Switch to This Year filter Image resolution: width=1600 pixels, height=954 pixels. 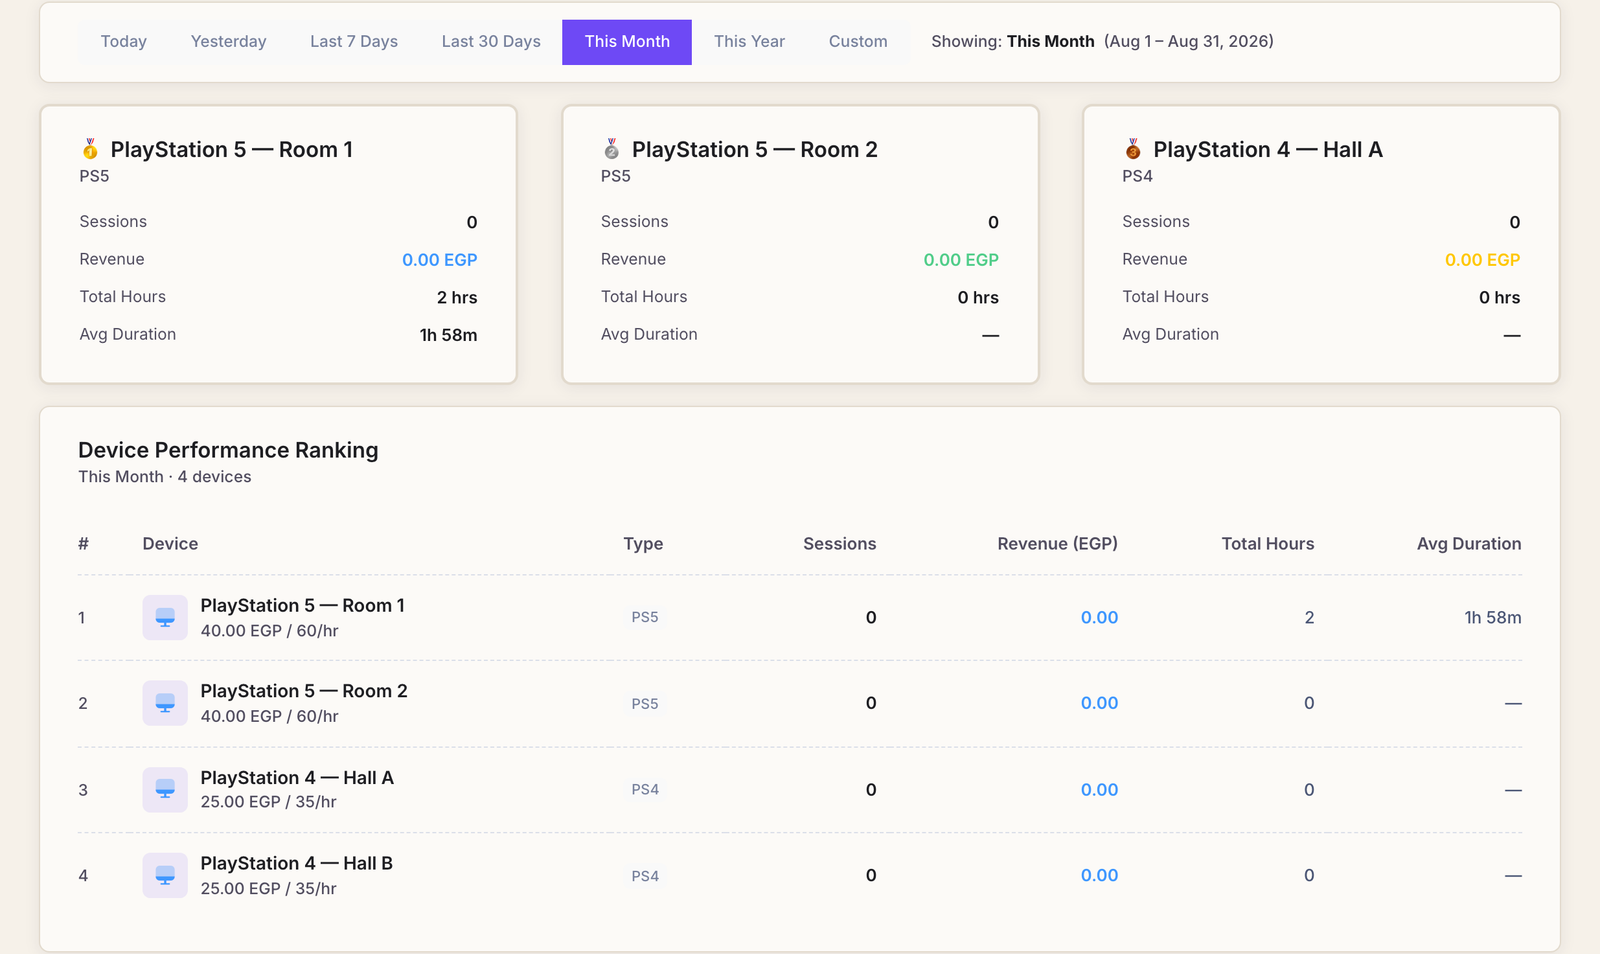click(749, 42)
